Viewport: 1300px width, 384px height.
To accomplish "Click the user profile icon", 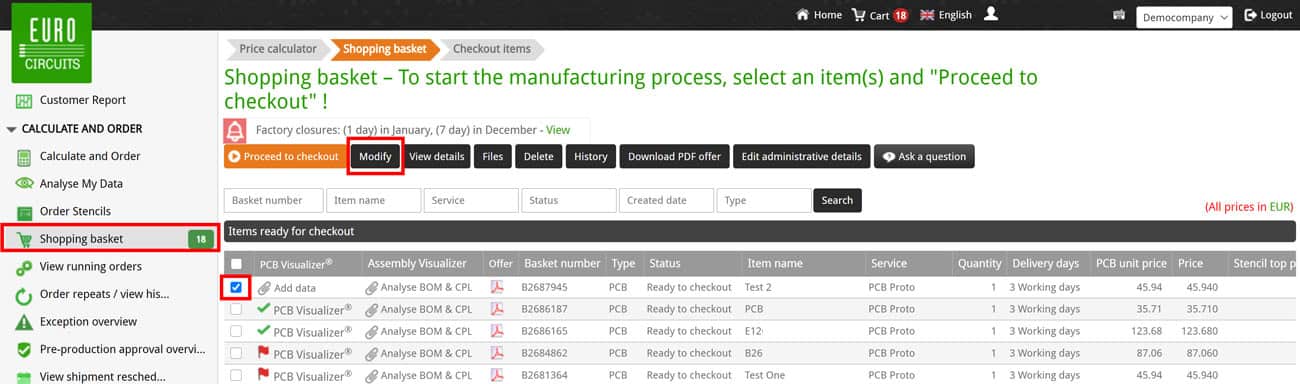I will [x=991, y=14].
